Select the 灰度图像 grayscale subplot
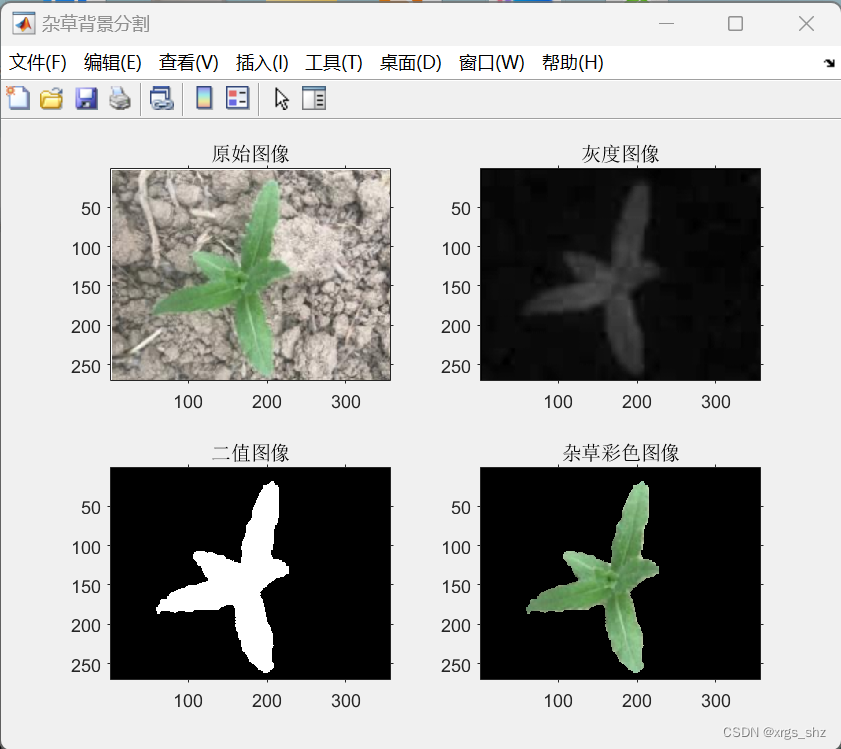The image size is (841, 749). click(621, 274)
